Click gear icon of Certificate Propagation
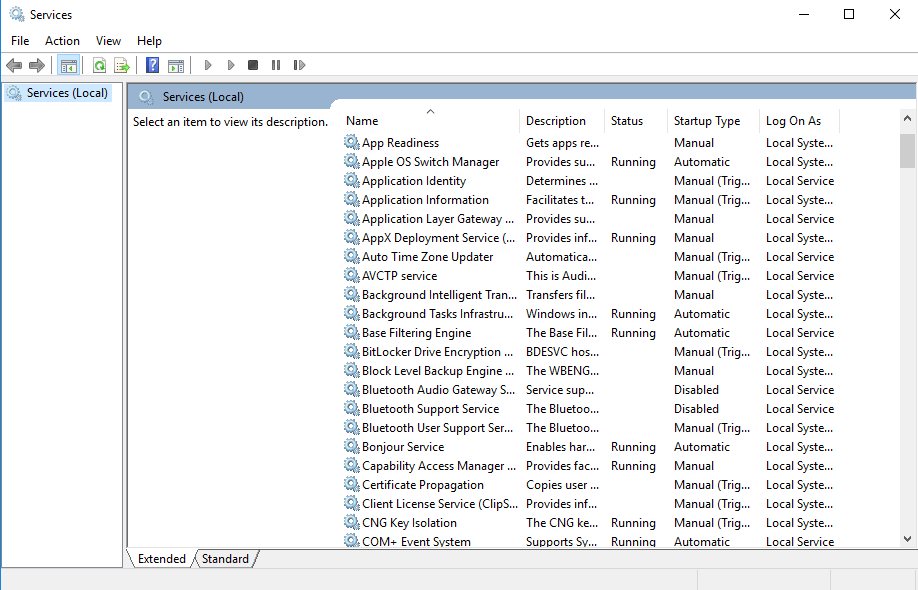 (x=351, y=484)
